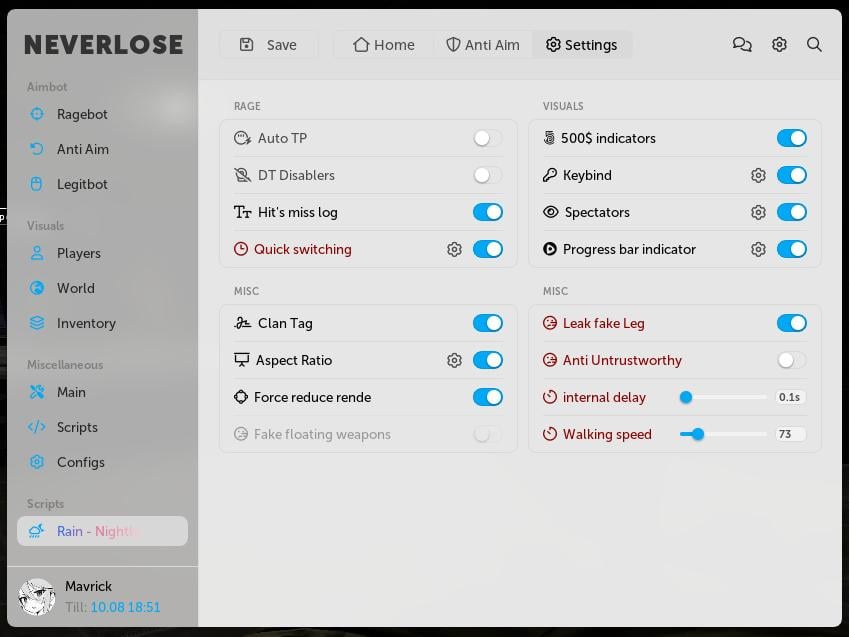Click the search magnifier icon
The image size is (849, 637).
814,44
